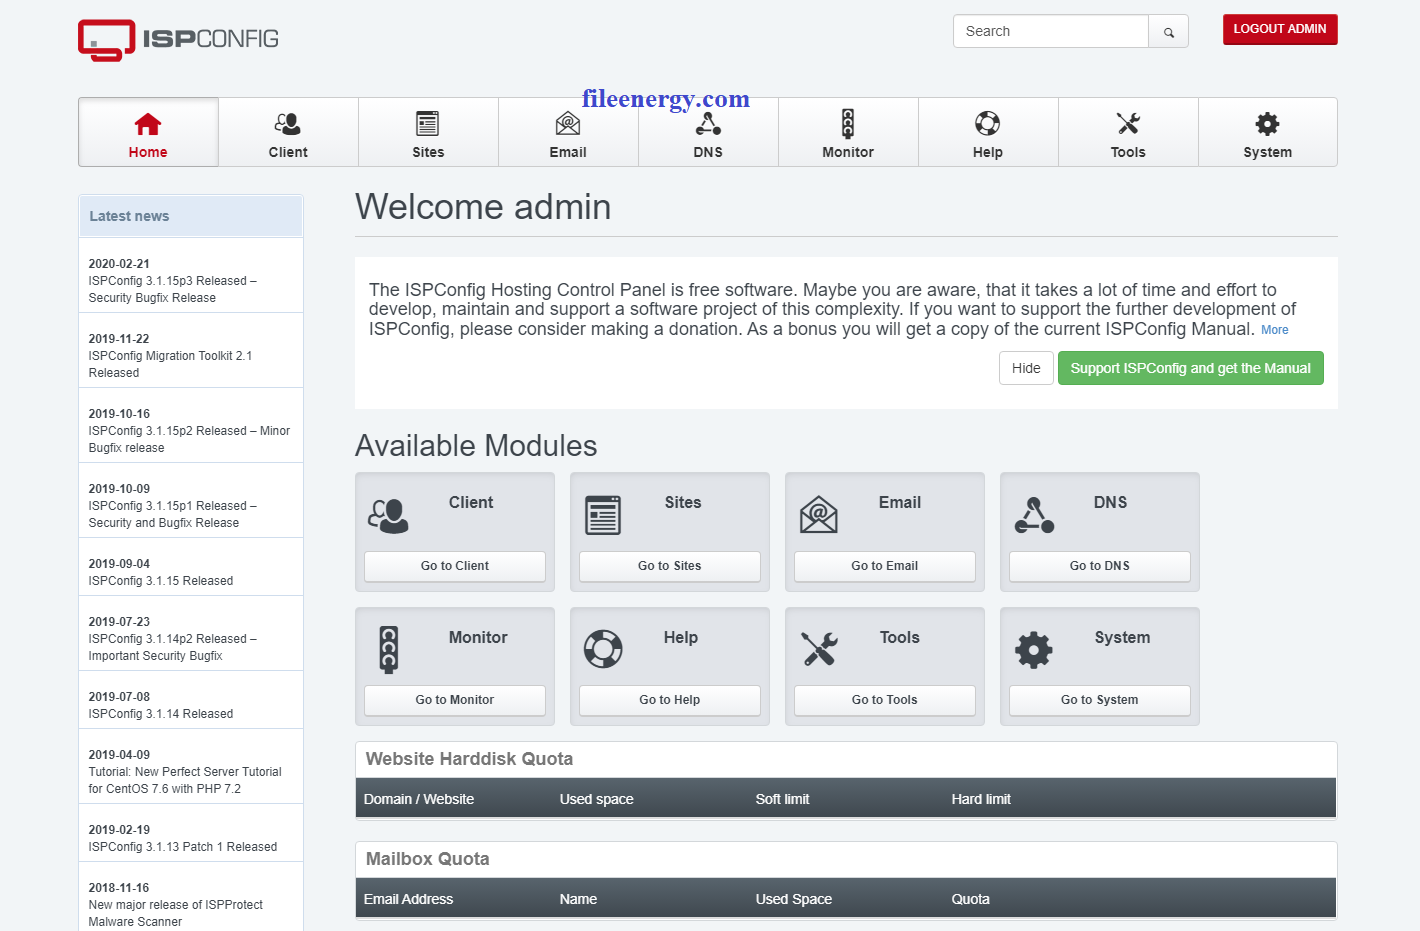Open the System gear nav icon
The height and width of the screenshot is (931, 1420).
tap(1268, 124)
